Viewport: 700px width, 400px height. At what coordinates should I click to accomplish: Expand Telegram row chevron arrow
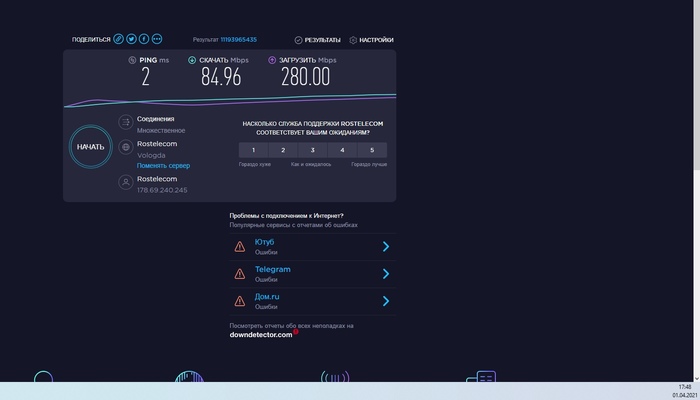(x=386, y=274)
